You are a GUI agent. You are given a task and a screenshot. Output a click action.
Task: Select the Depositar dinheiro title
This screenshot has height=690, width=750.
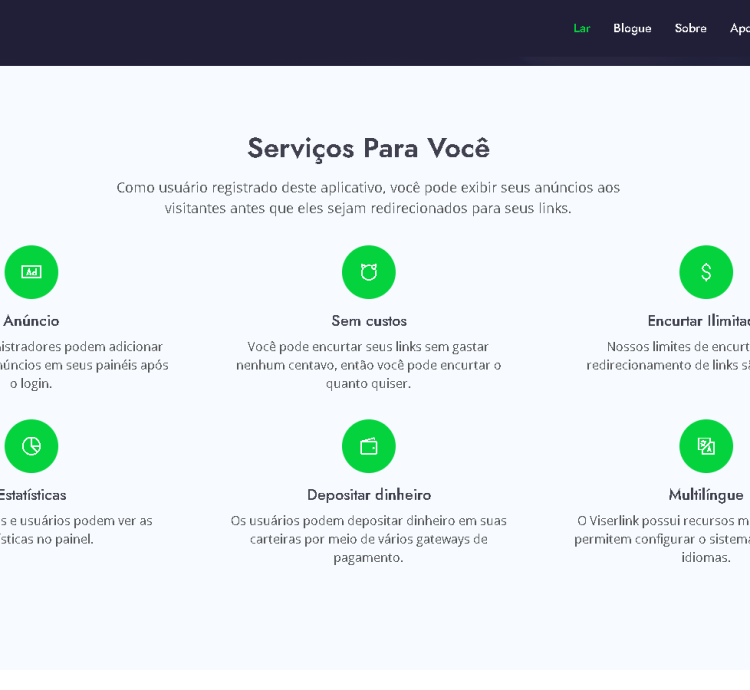(x=369, y=495)
